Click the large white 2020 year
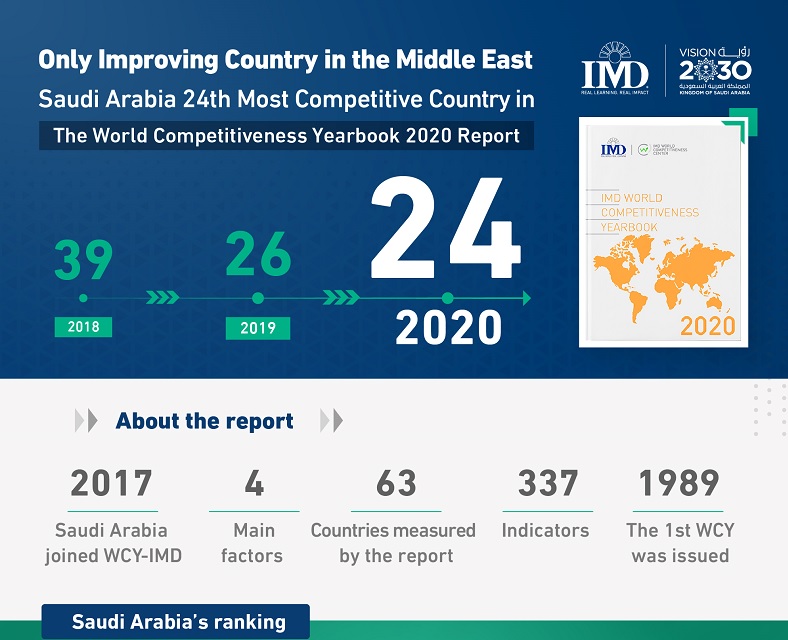788x640 pixels. pyautogui.click(x=448, y=328)
